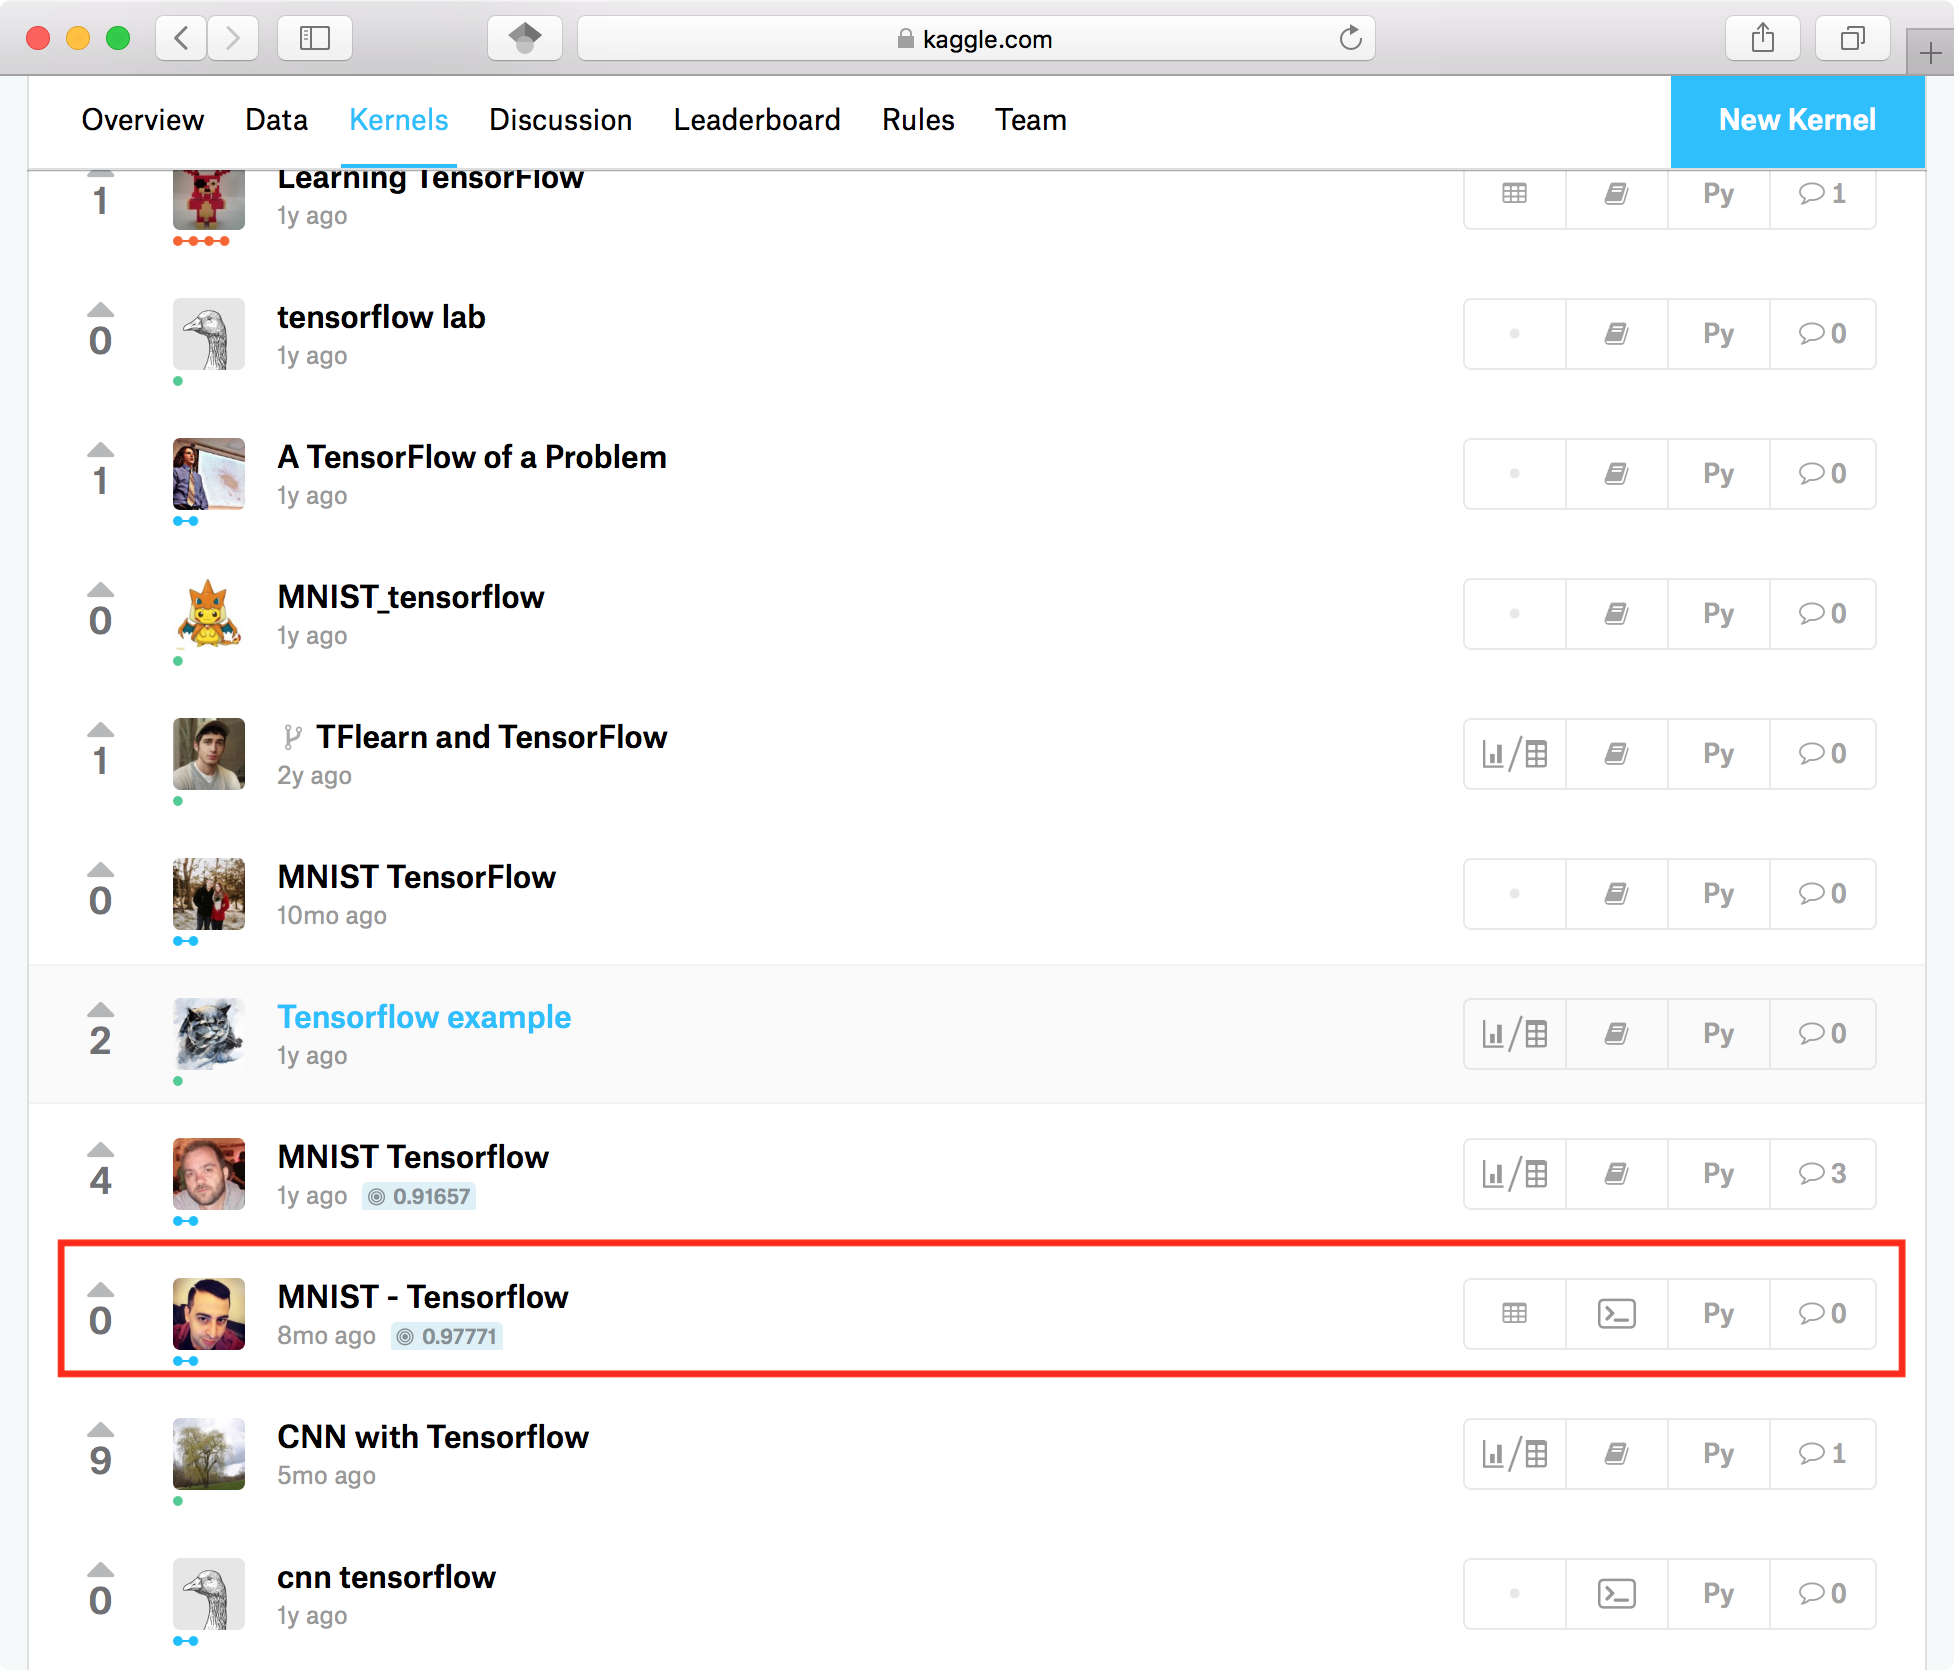Reload the kaggle.com page
Screen dimensions: 1954x1670
(x=1350, y=39)
